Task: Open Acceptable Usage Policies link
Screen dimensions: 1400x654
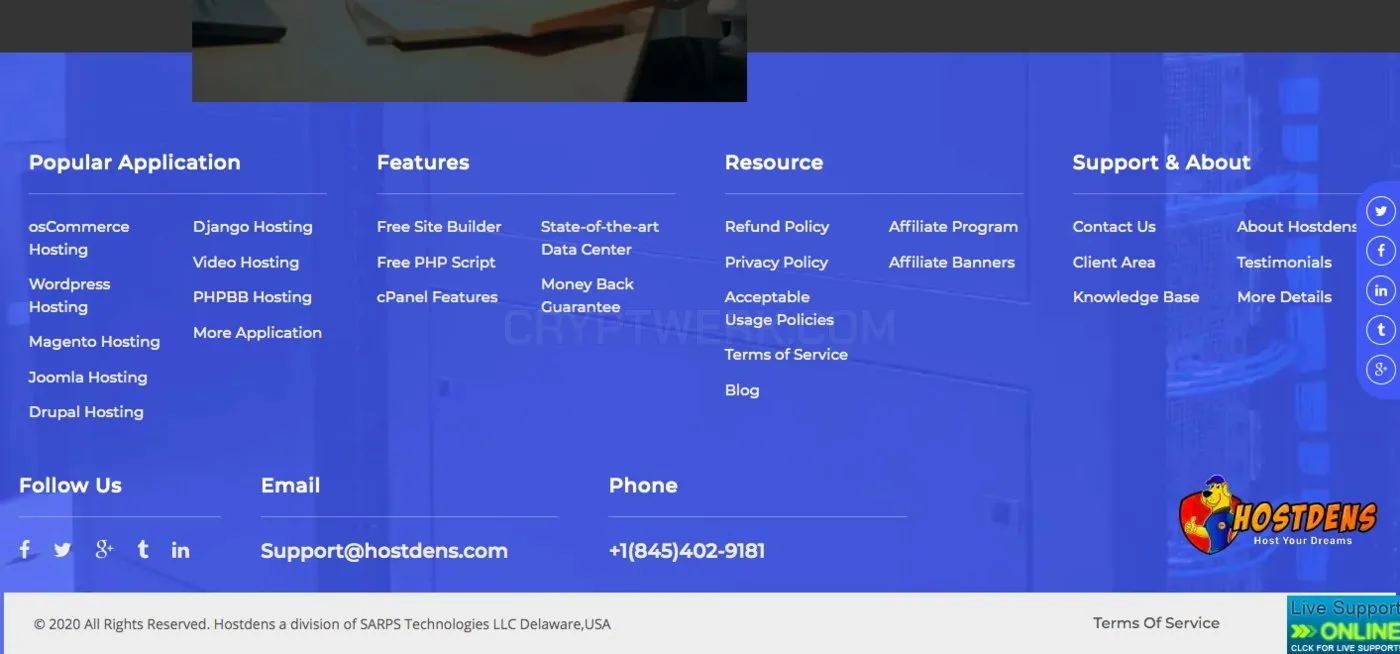Action: point(779,308)
